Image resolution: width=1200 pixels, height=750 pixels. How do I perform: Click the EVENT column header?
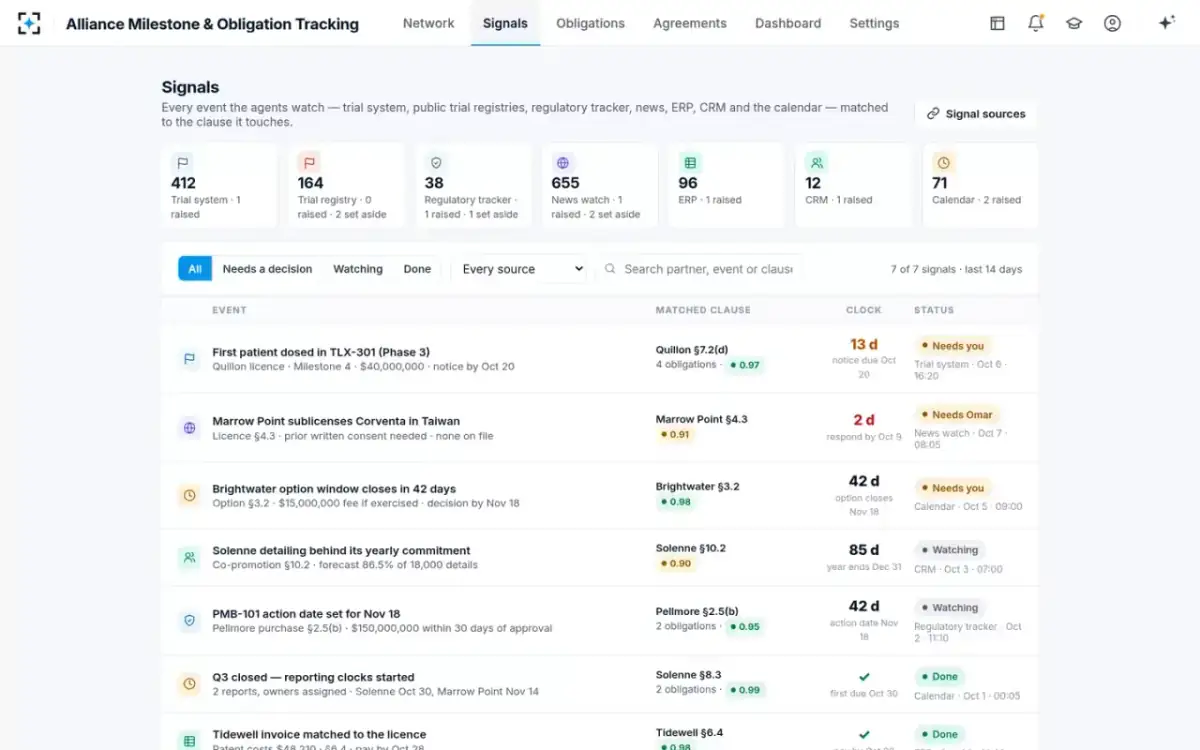(229, 310)
